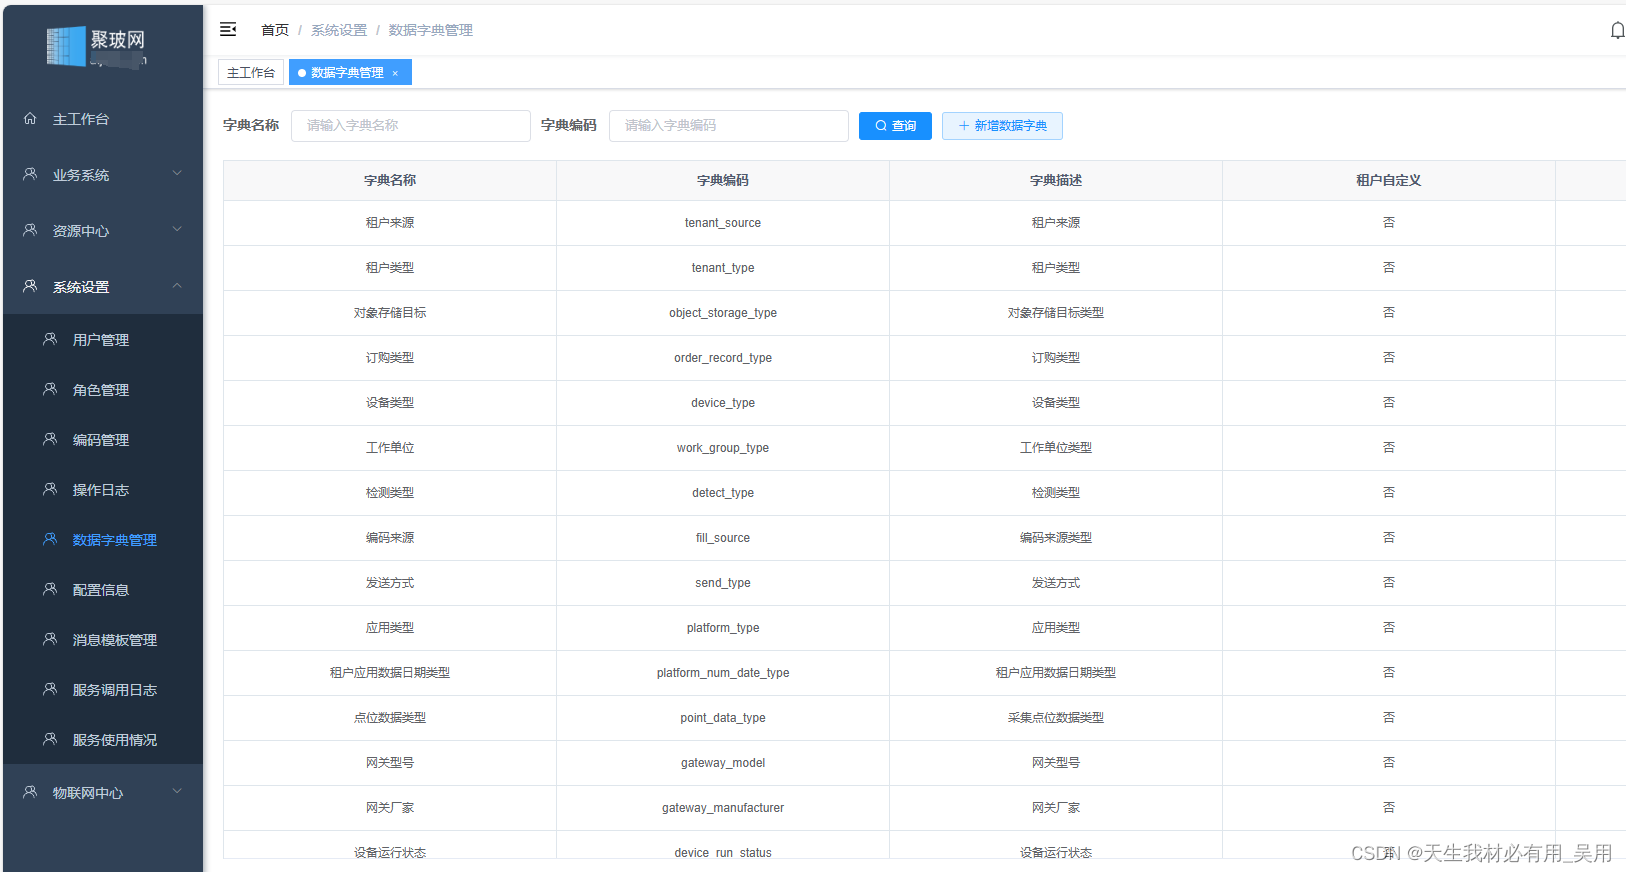Collapse the 系统设置 menu chevron
1626x872 pixels.
click(x=177, y=285)
